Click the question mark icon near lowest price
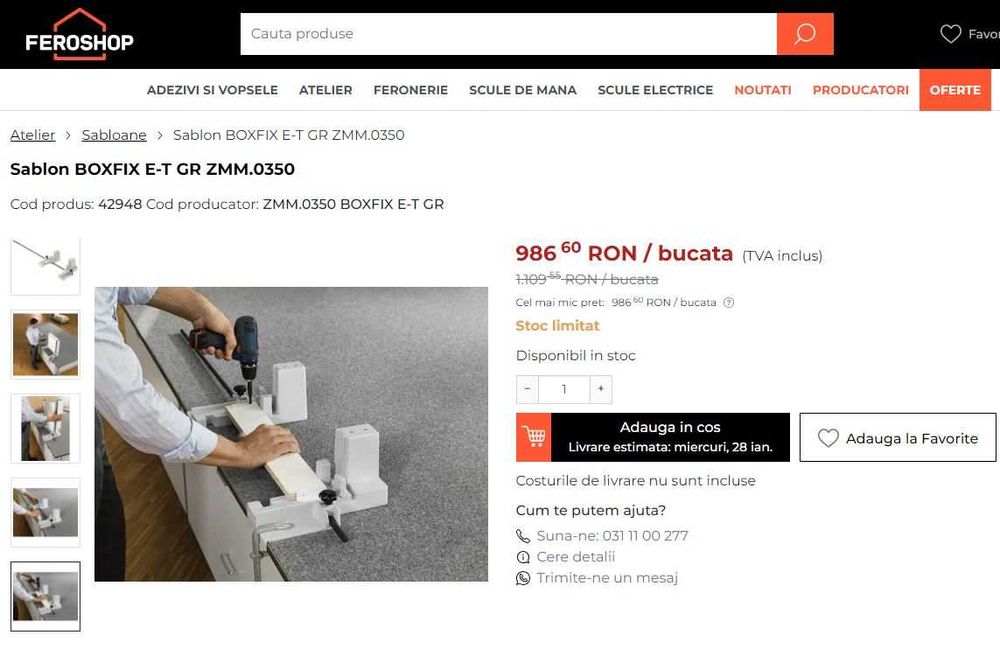This screenshot has height=662, width=1000. 728,302
